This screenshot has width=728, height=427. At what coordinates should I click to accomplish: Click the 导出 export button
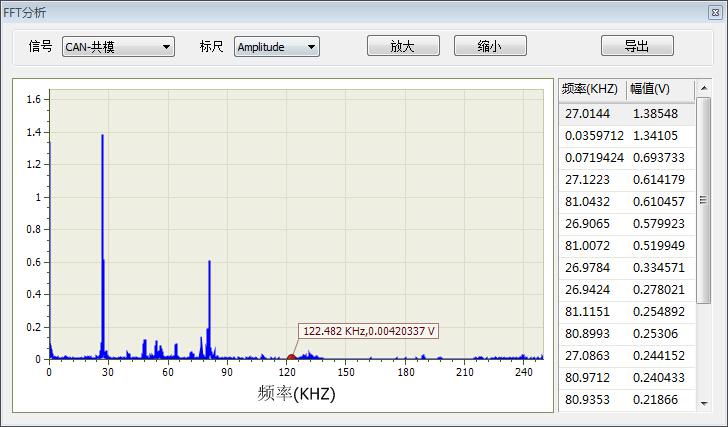click(636, 46)
